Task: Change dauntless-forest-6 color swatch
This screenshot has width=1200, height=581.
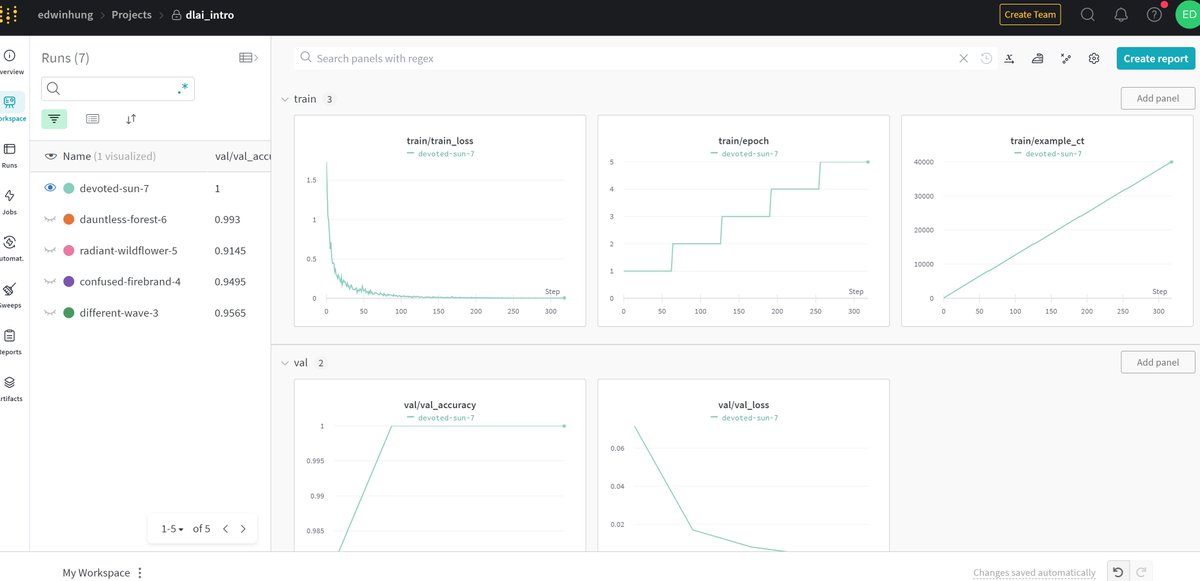Action: point(69,219)
